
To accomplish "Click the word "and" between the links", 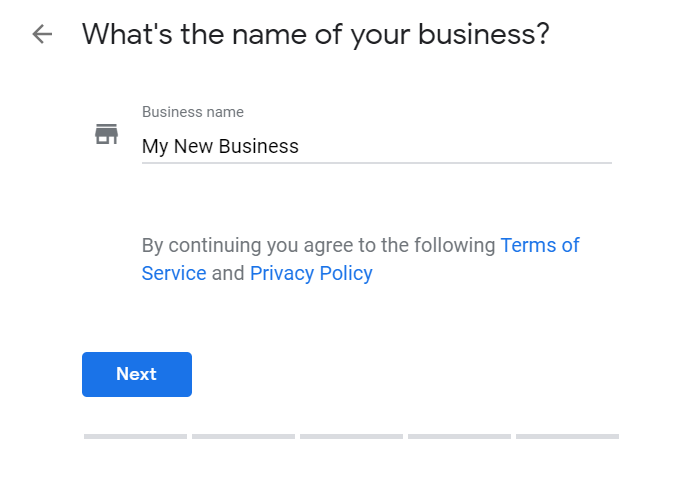I will pos(228,273).
